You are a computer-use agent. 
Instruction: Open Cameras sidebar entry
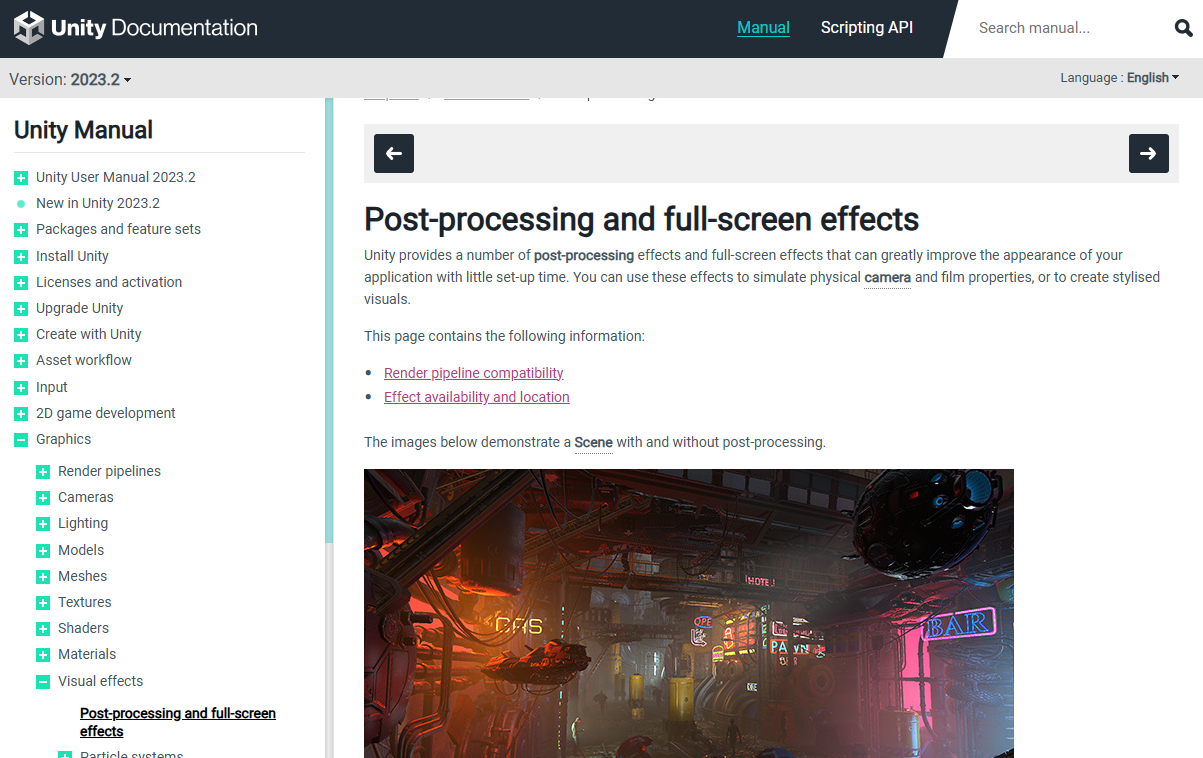[86, 497]
